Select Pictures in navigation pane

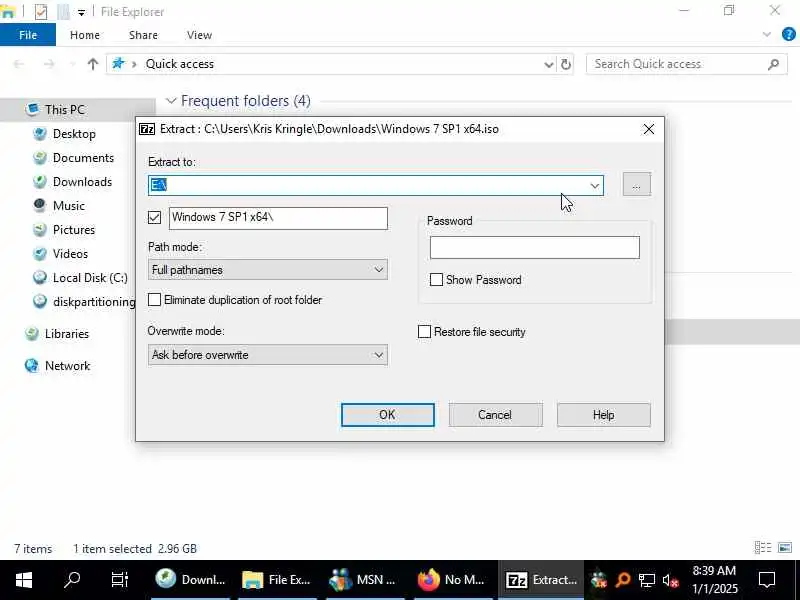point(73,230)
